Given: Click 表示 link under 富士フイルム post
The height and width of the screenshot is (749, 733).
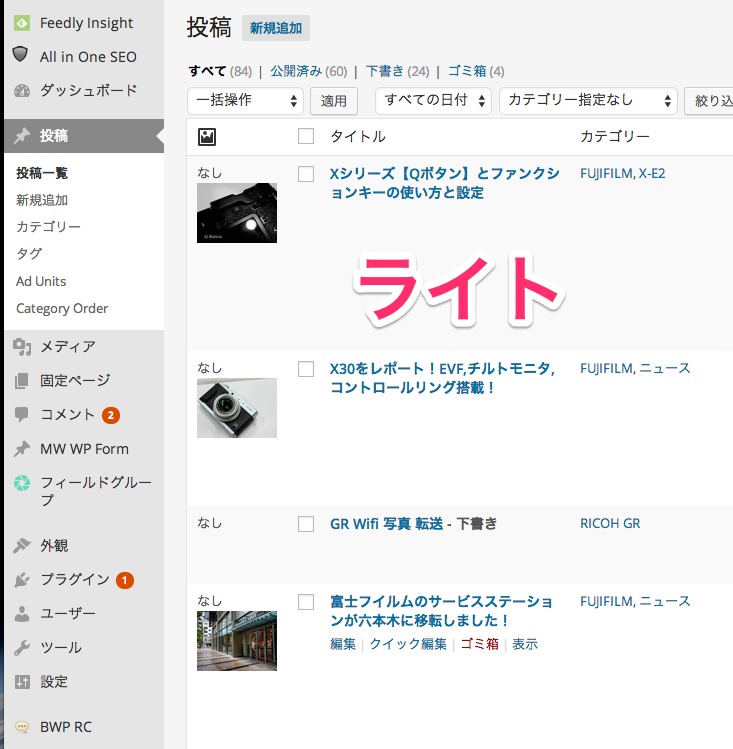Looking at the screenshot, I should tap(525, 644).
